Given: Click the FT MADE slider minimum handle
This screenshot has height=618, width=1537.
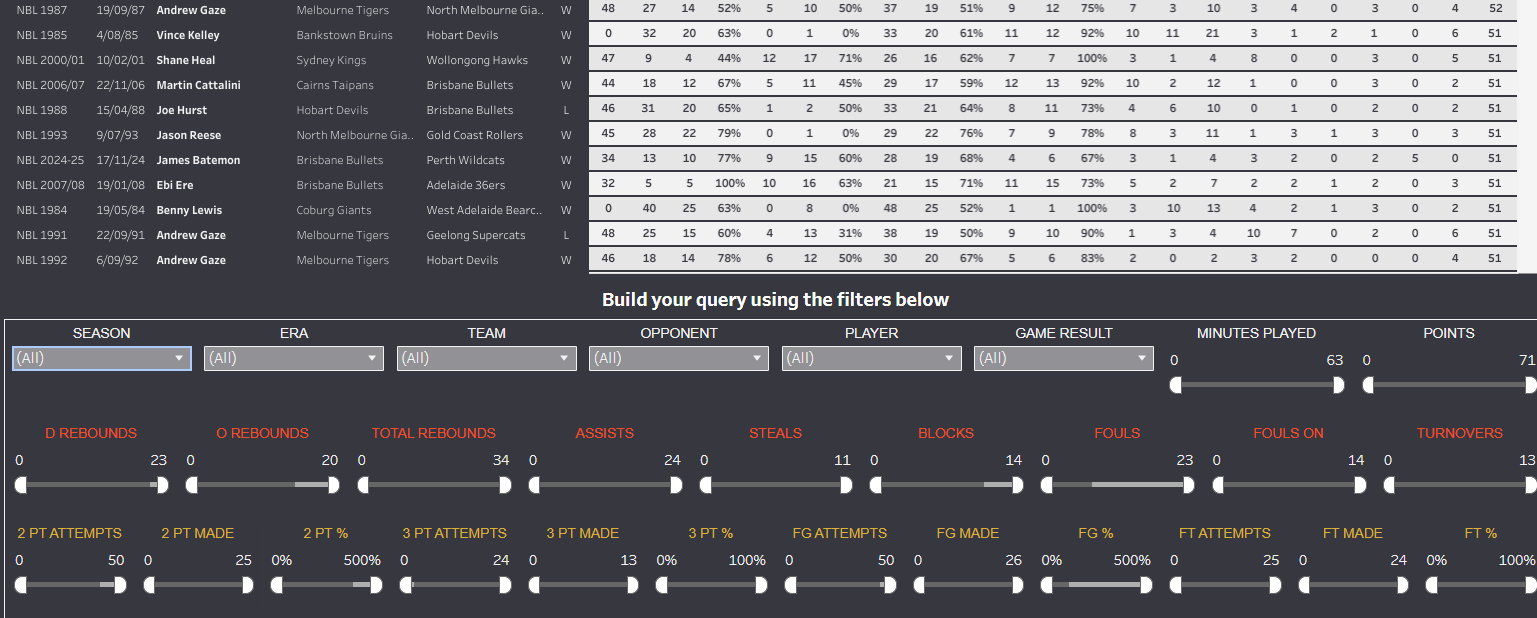Looking at the screenshot, I should [x=1304, y=585].
